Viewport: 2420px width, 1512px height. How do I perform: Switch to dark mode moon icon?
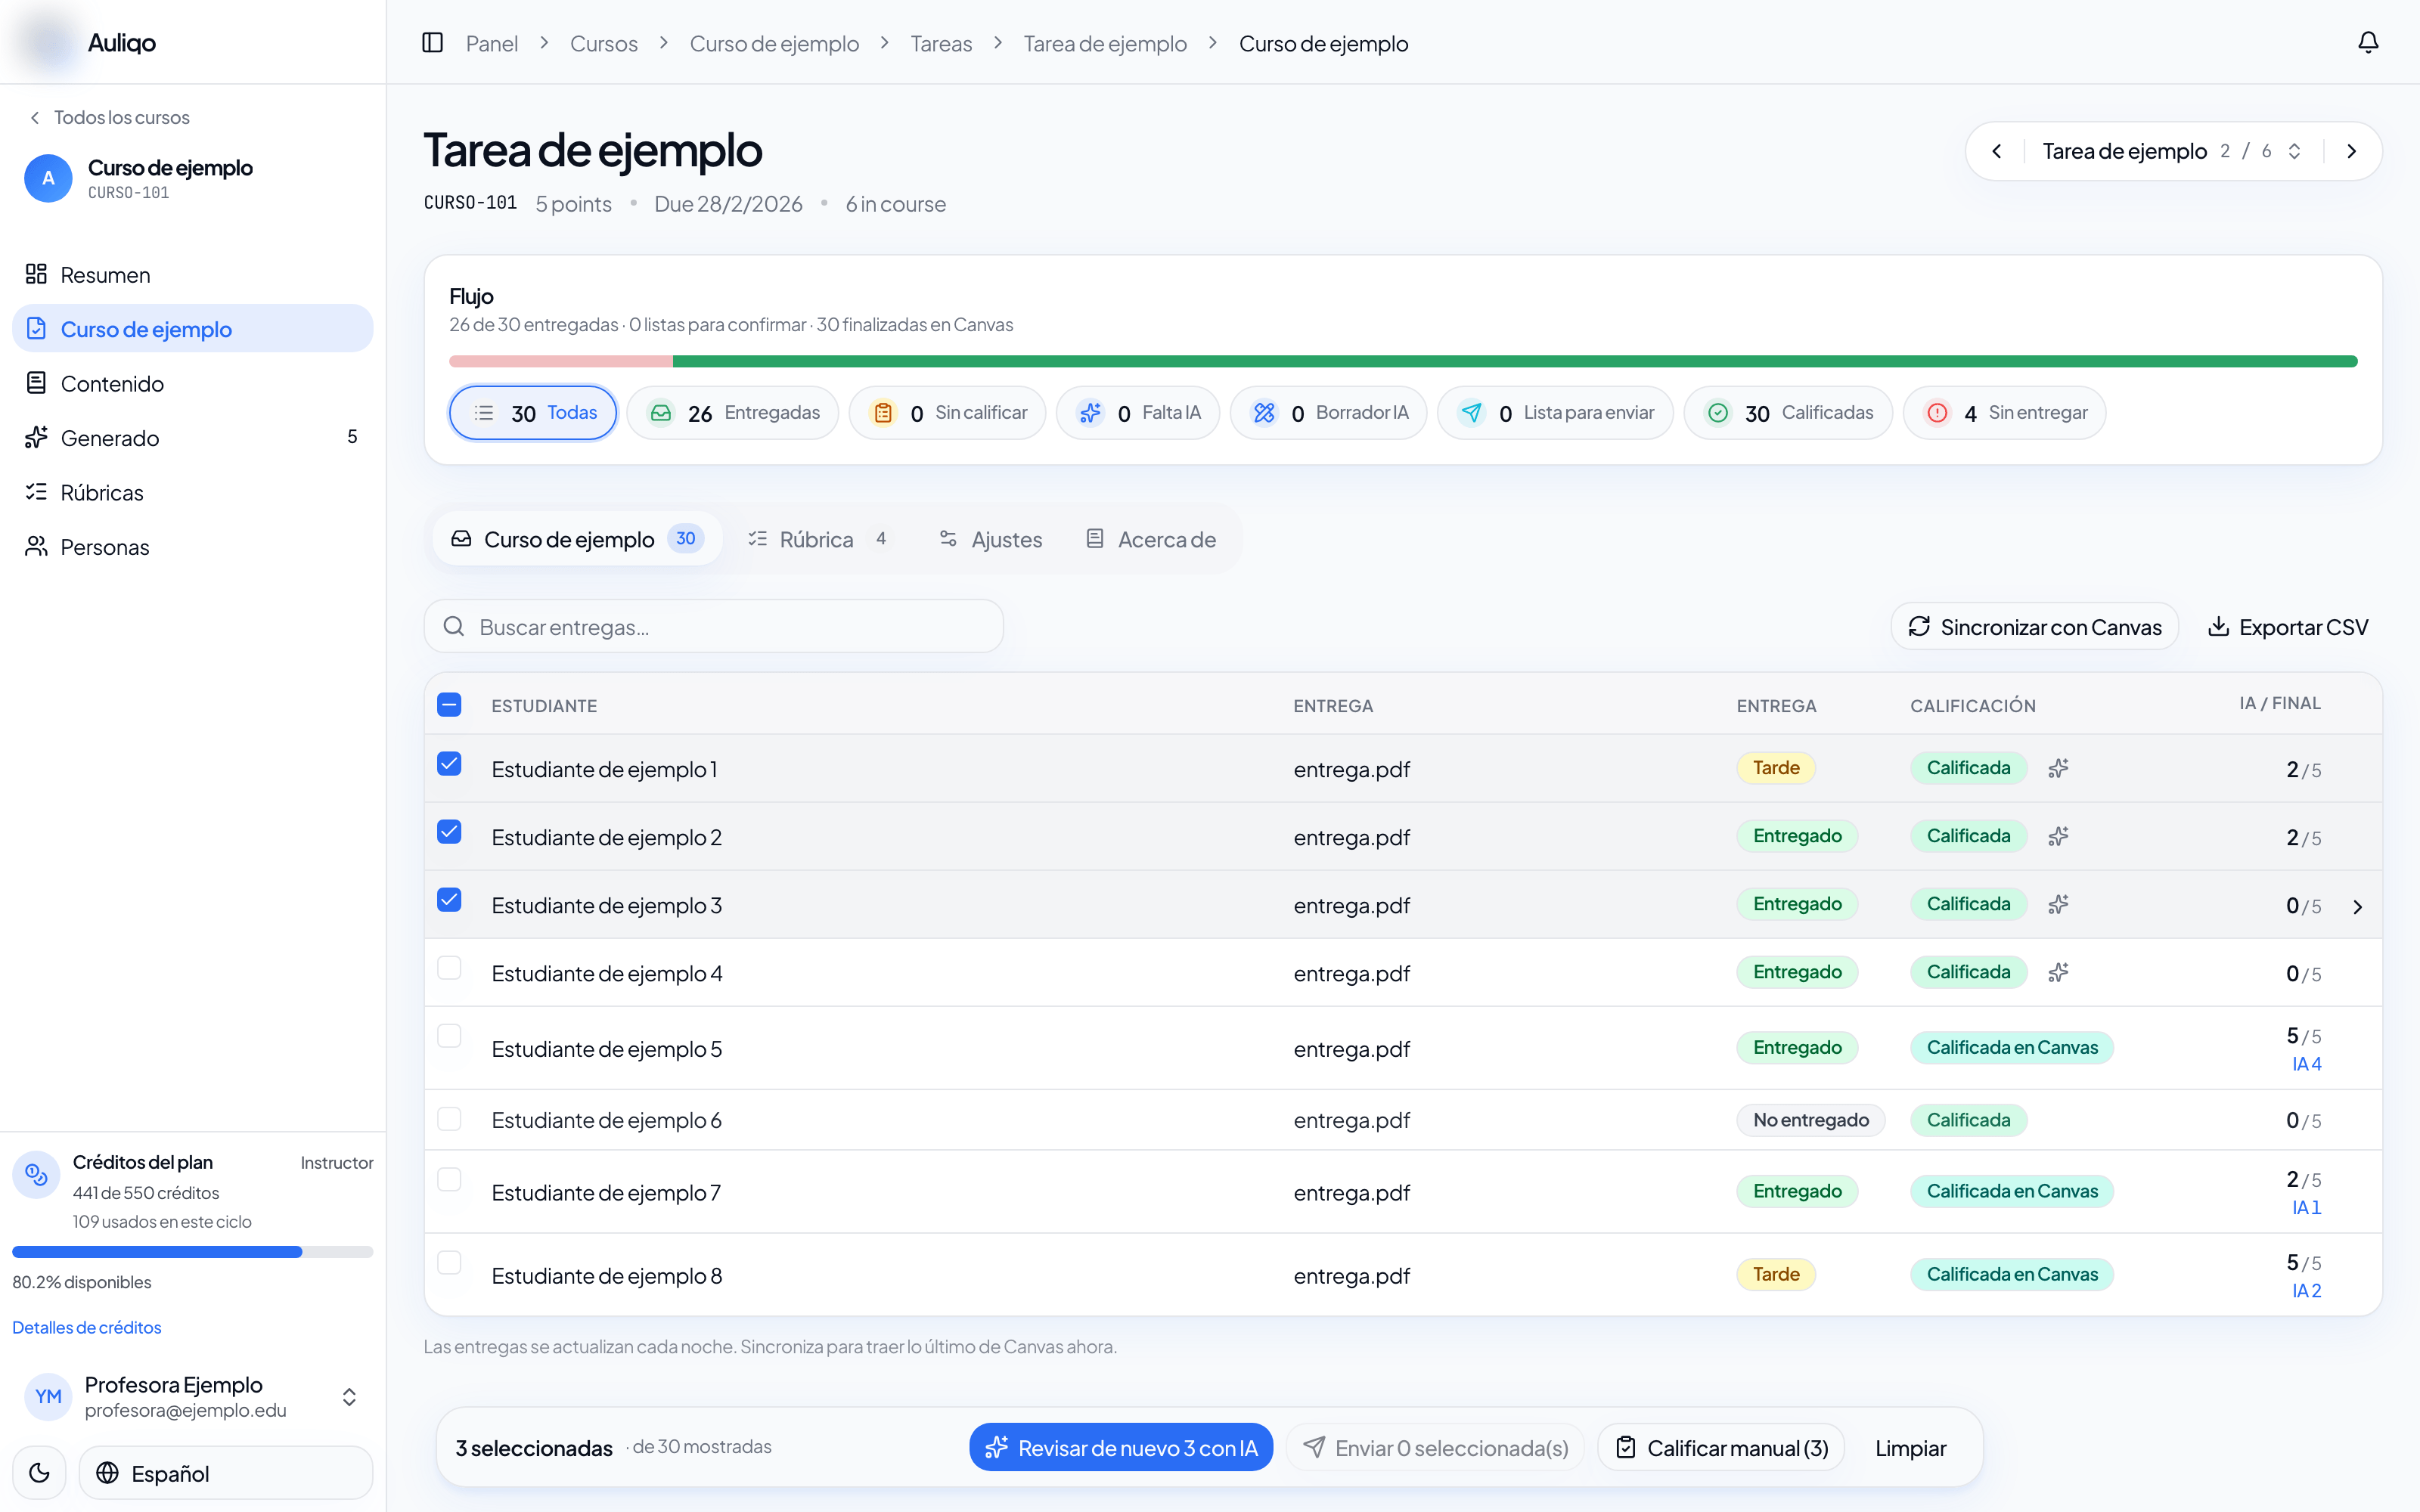point(39,1472)
